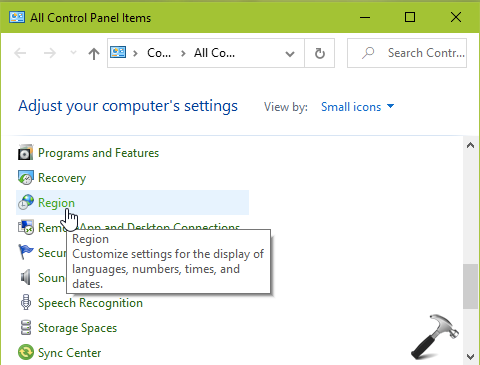Screen dimensions: 480x365
Task: Open the Recovery link
Action: [62, 178]
